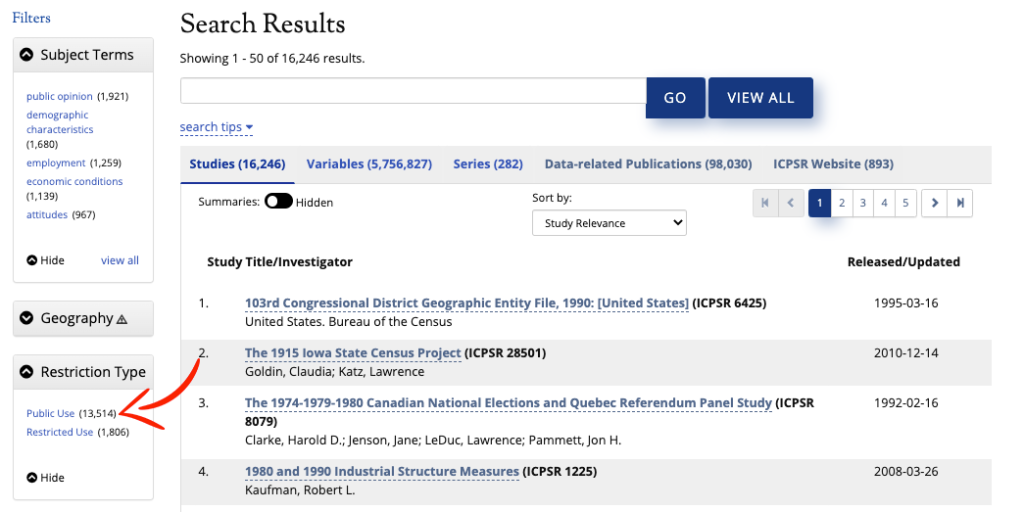Go to first page of results
The image size is (1024, 512).
(x=765, y=203)
